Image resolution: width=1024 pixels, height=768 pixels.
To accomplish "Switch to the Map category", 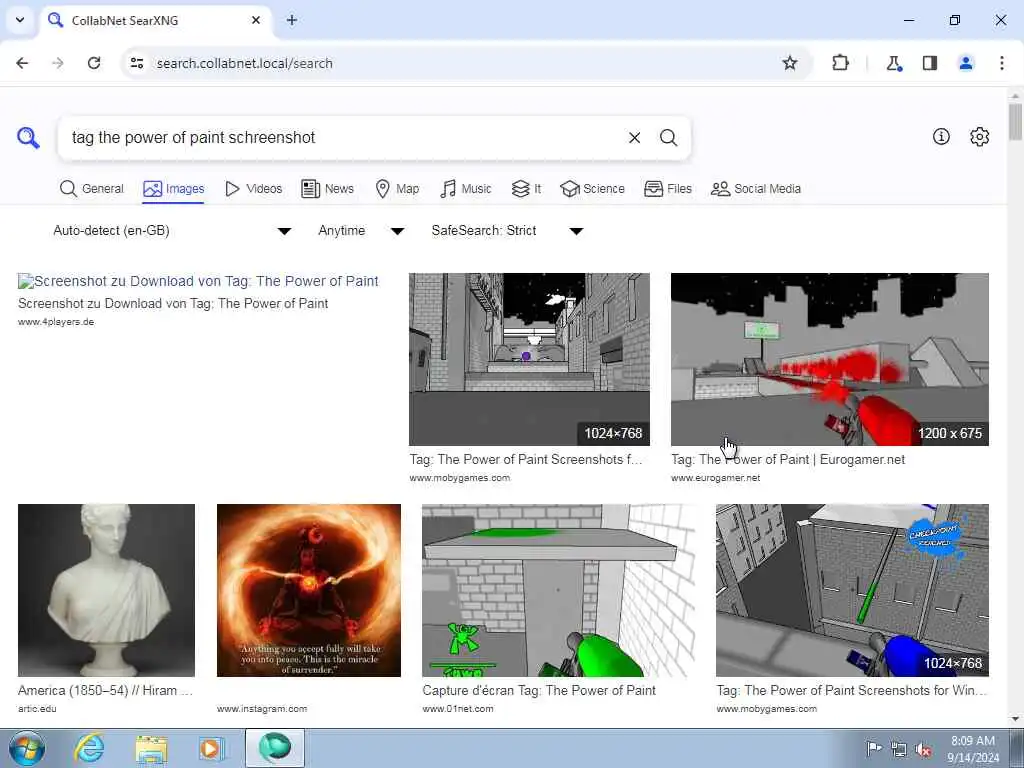I will tap(397, 189).
